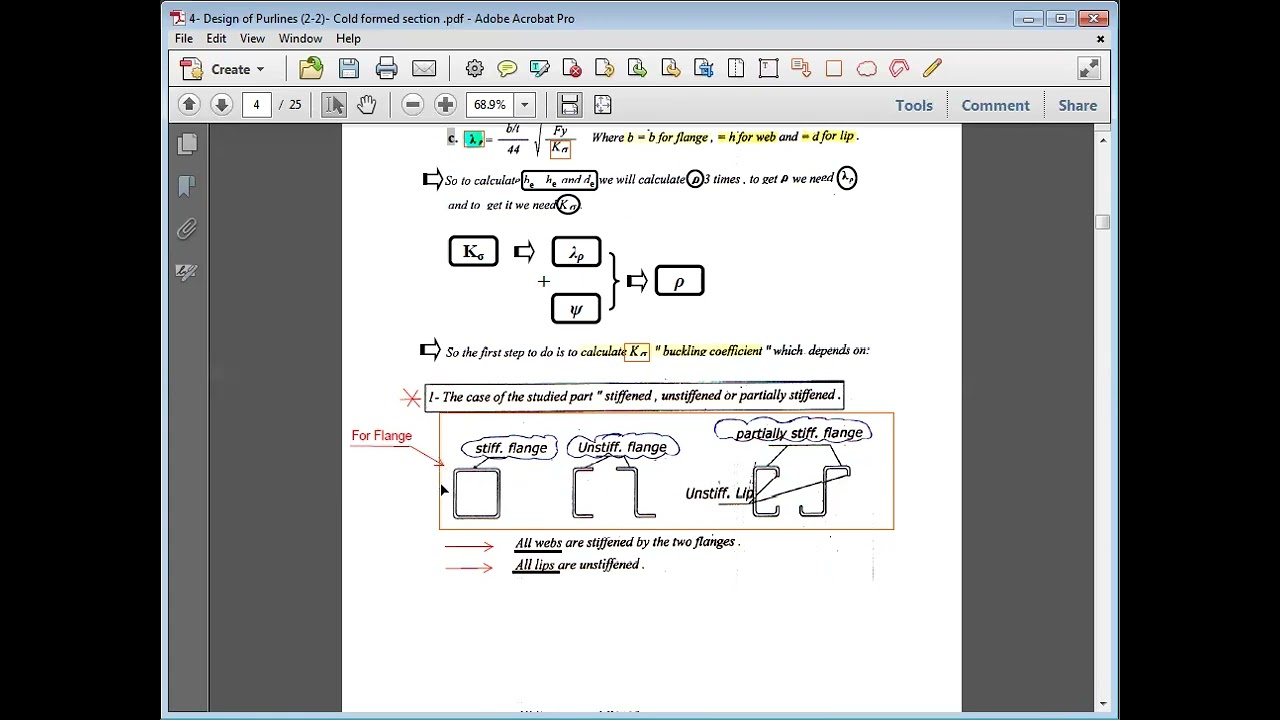Click the ψ box in flowchart
Image resolution: width=1280 pixels, height=720 pixels.
coord(576,309)
